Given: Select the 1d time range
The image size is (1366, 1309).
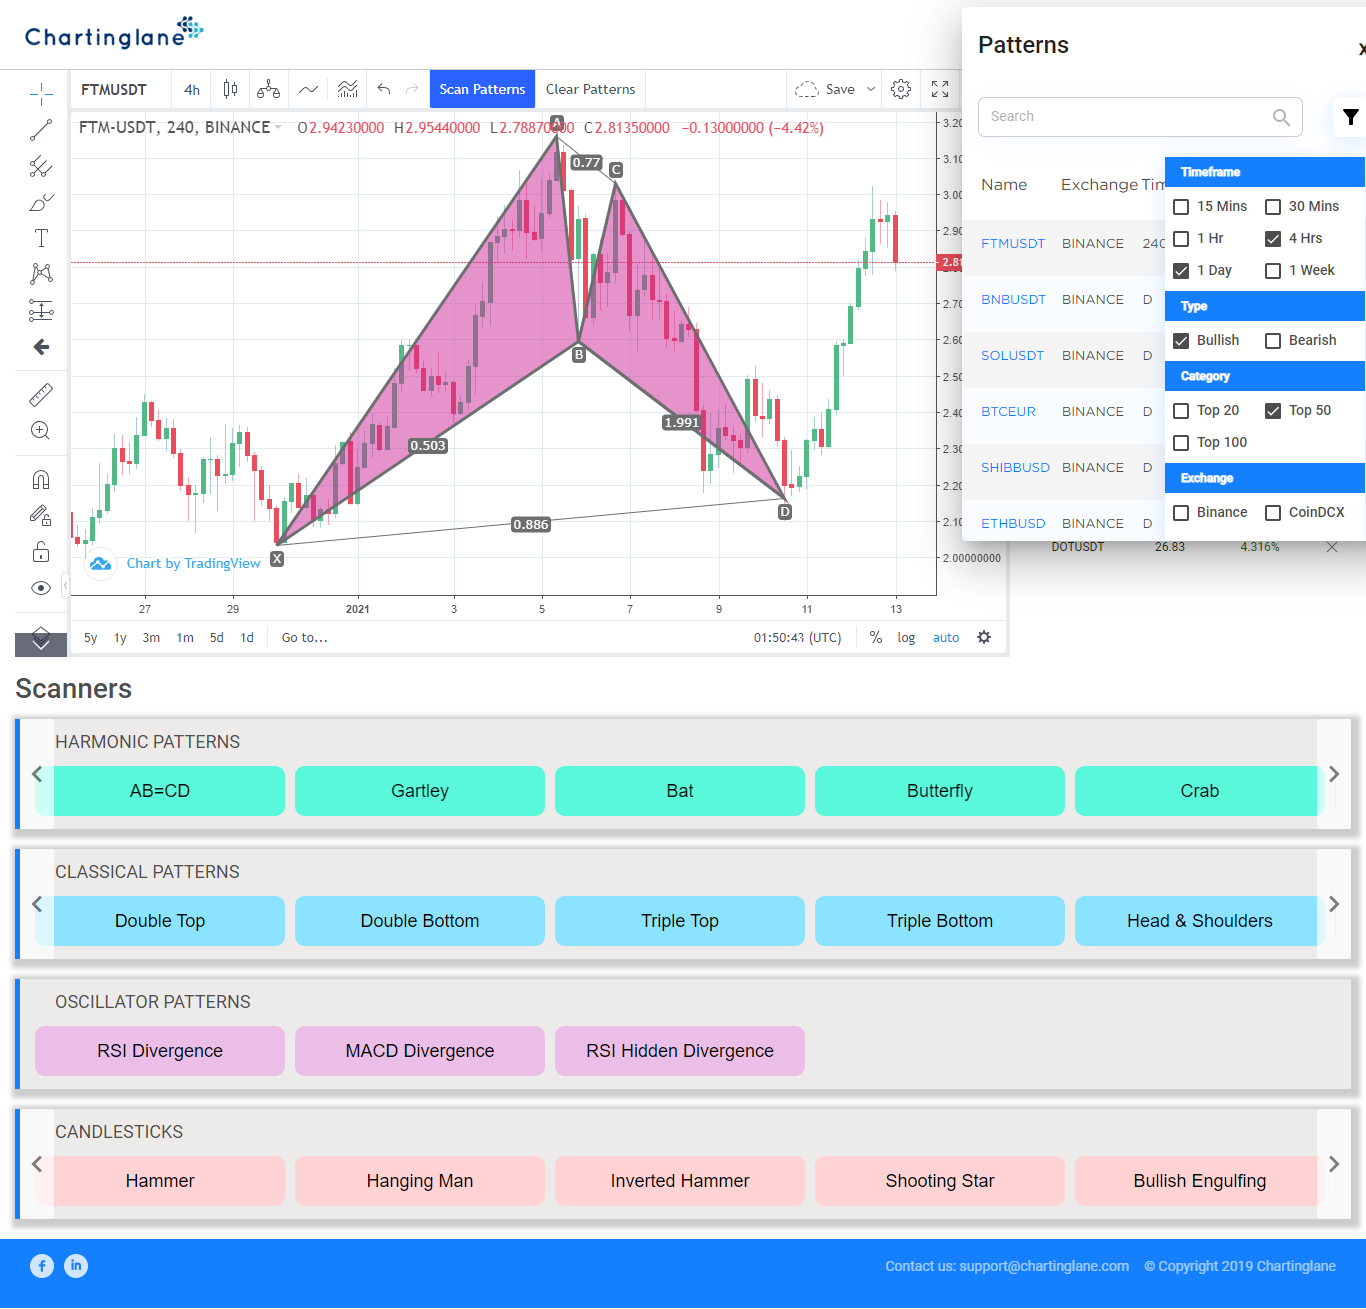Looking at the screenshot, I should pyautogui.click(x=247, y=638).
